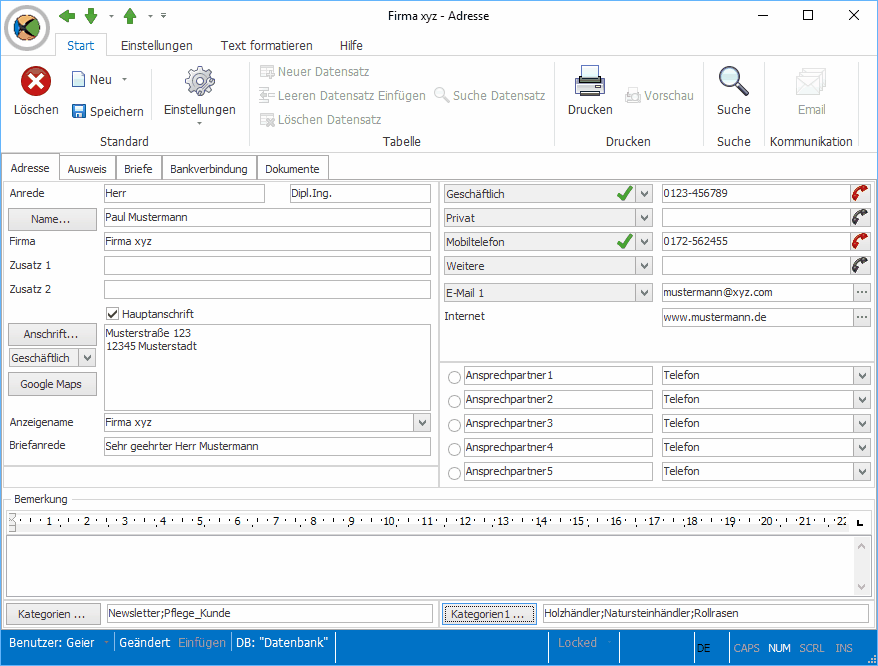Select Ansprechpartner1 radio button

click(454, 377)
